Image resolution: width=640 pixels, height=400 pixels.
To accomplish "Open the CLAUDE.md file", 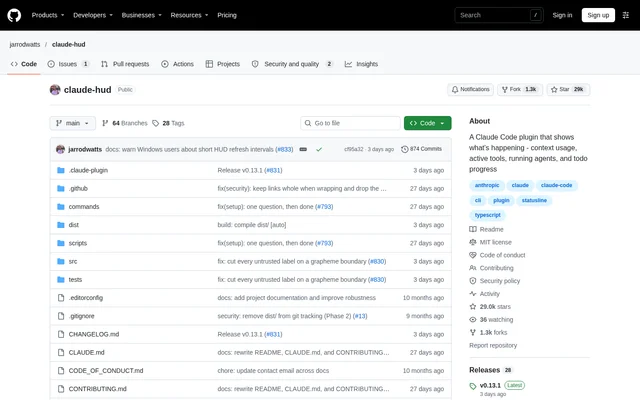I will [87, 352].
